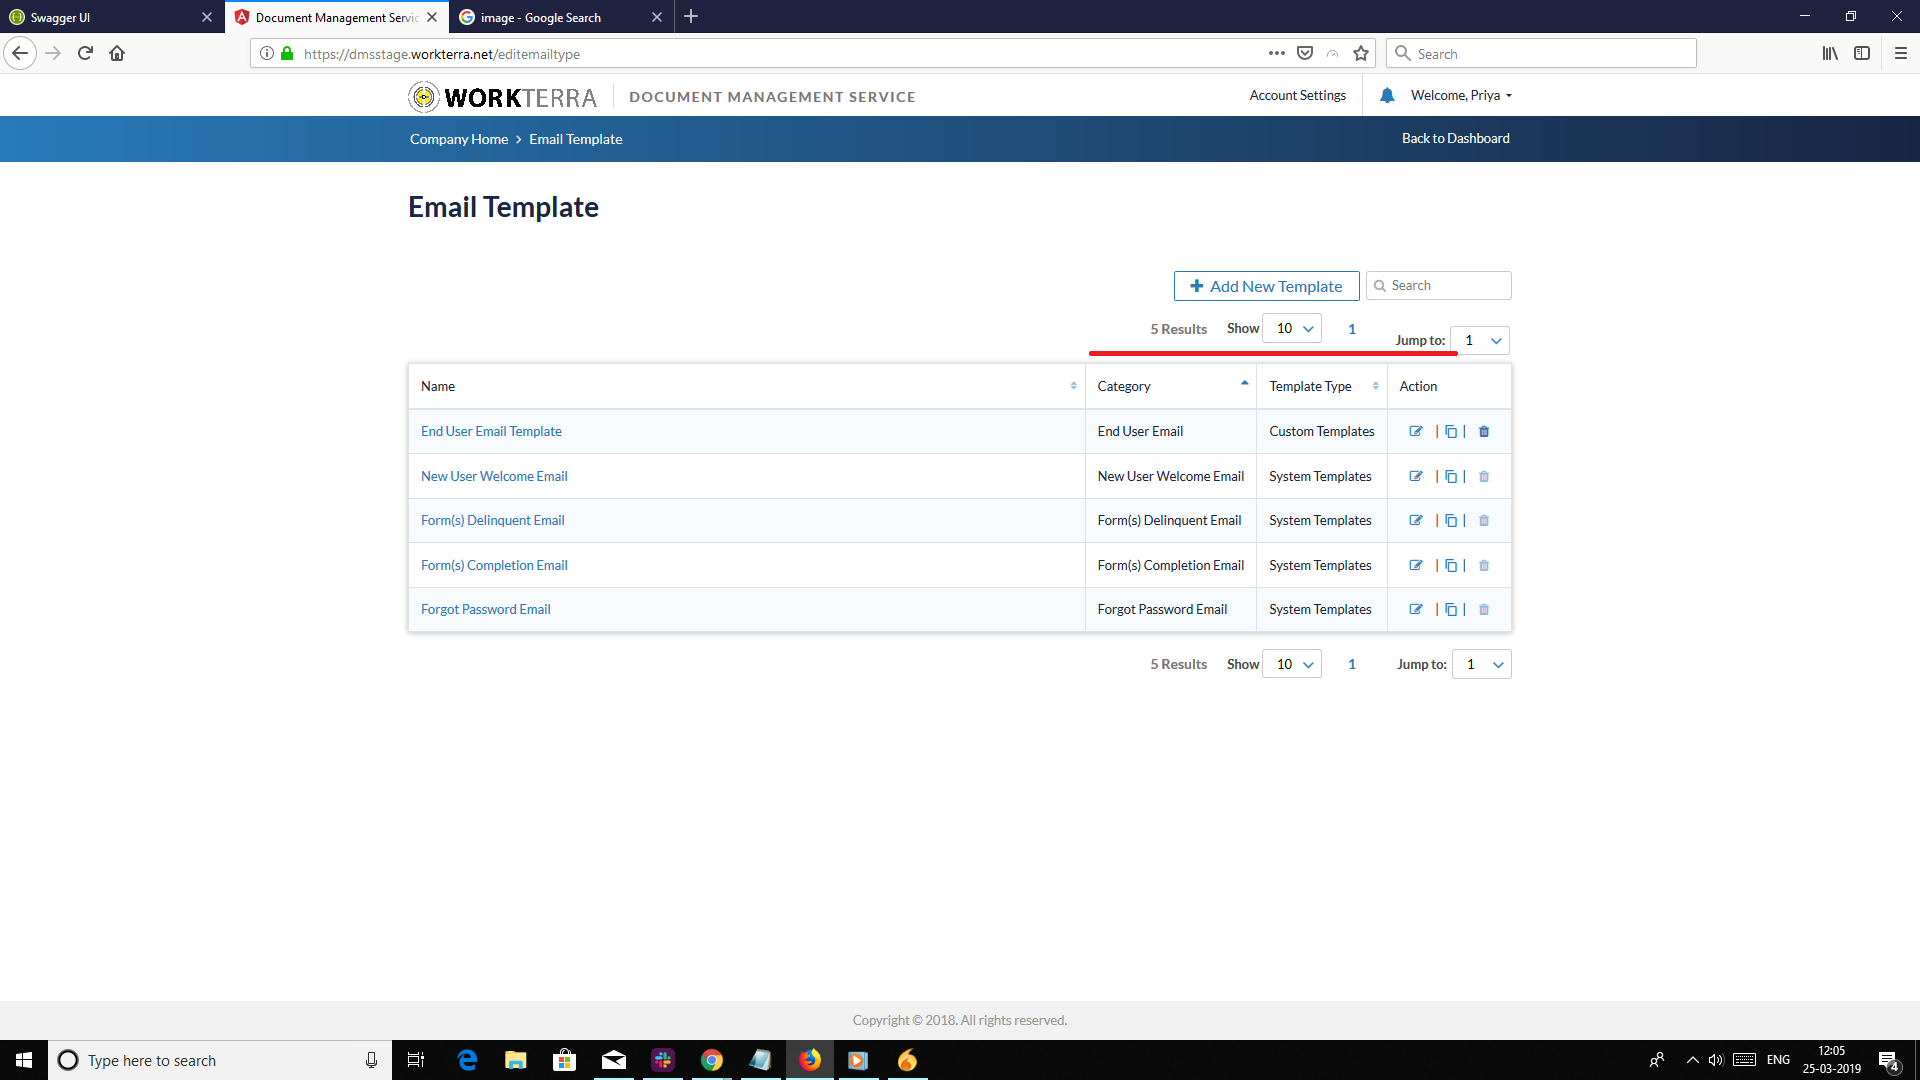Copy the Form(s) Delinquent Email template
The height and width of the screenshot is (1080, 1920).
click(x=1451, y=520)
